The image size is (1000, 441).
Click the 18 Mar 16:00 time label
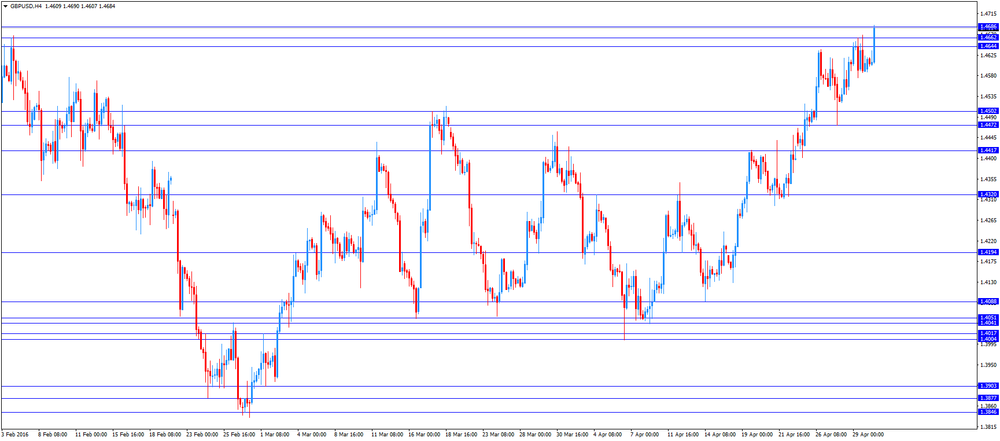[x=460, y=435]
